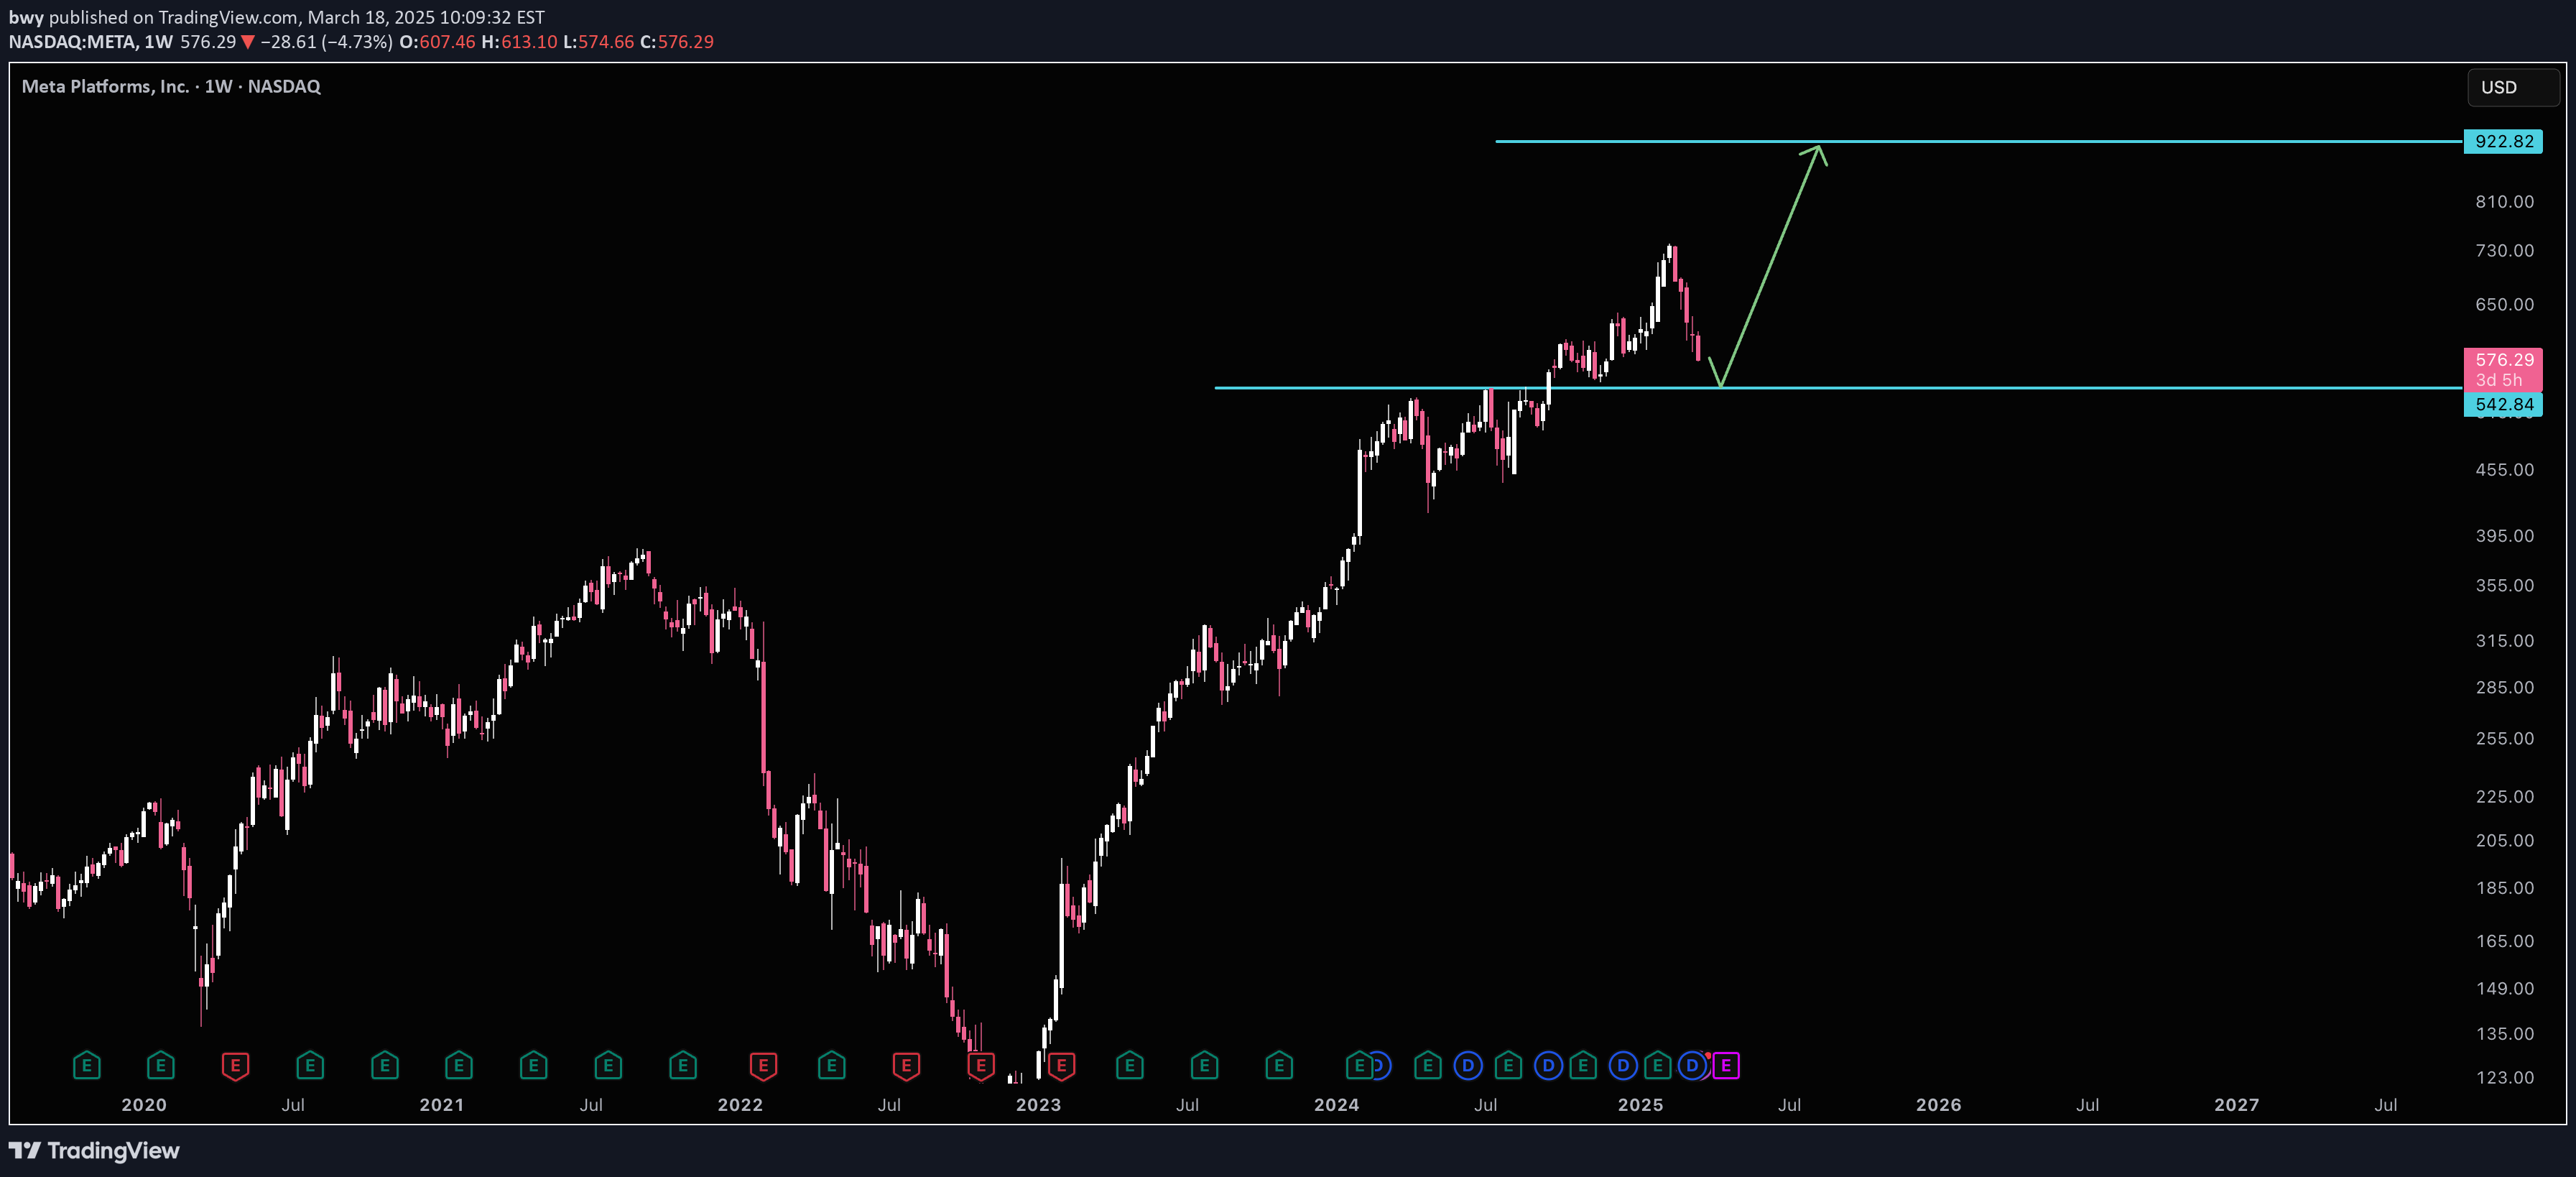Click the 2020 label on time axis
Image resolution: width=2576 pixels, height=1177 pixels.
(x=144, y=1105)
